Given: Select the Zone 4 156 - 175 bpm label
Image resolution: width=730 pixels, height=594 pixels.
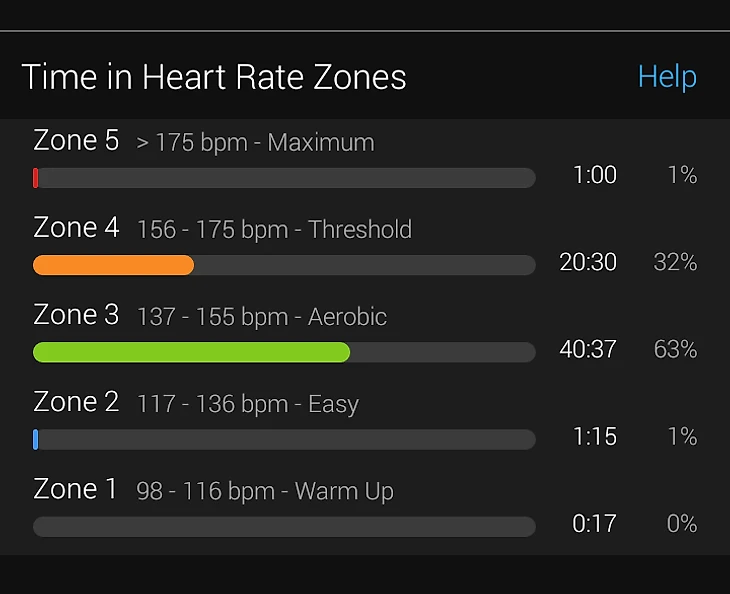Looking at the screenshot, I should (x=223, y=228).
